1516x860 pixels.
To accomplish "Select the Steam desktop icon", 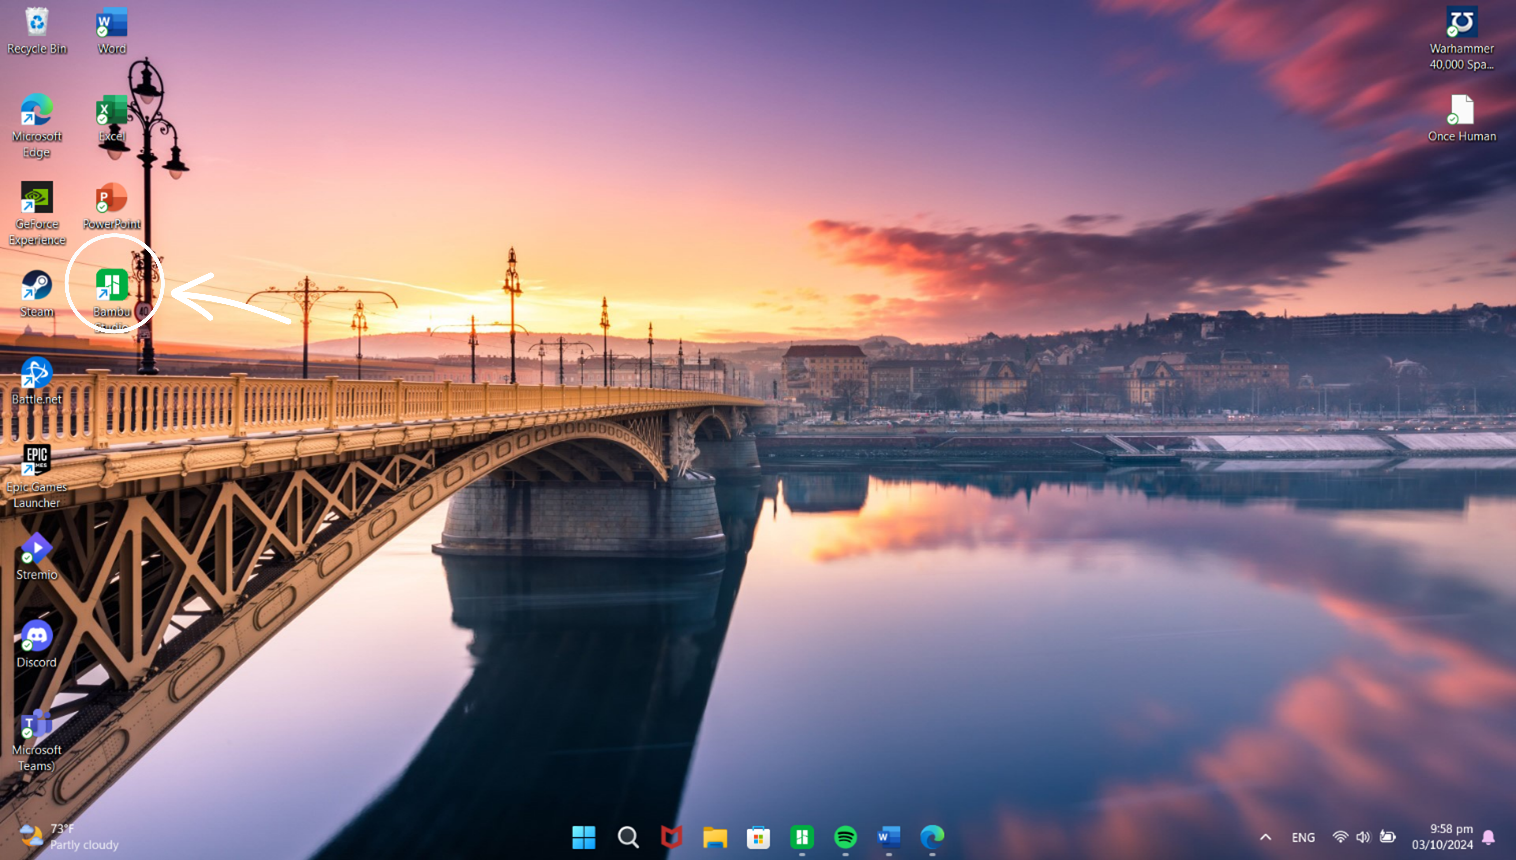I will (37, 288).
